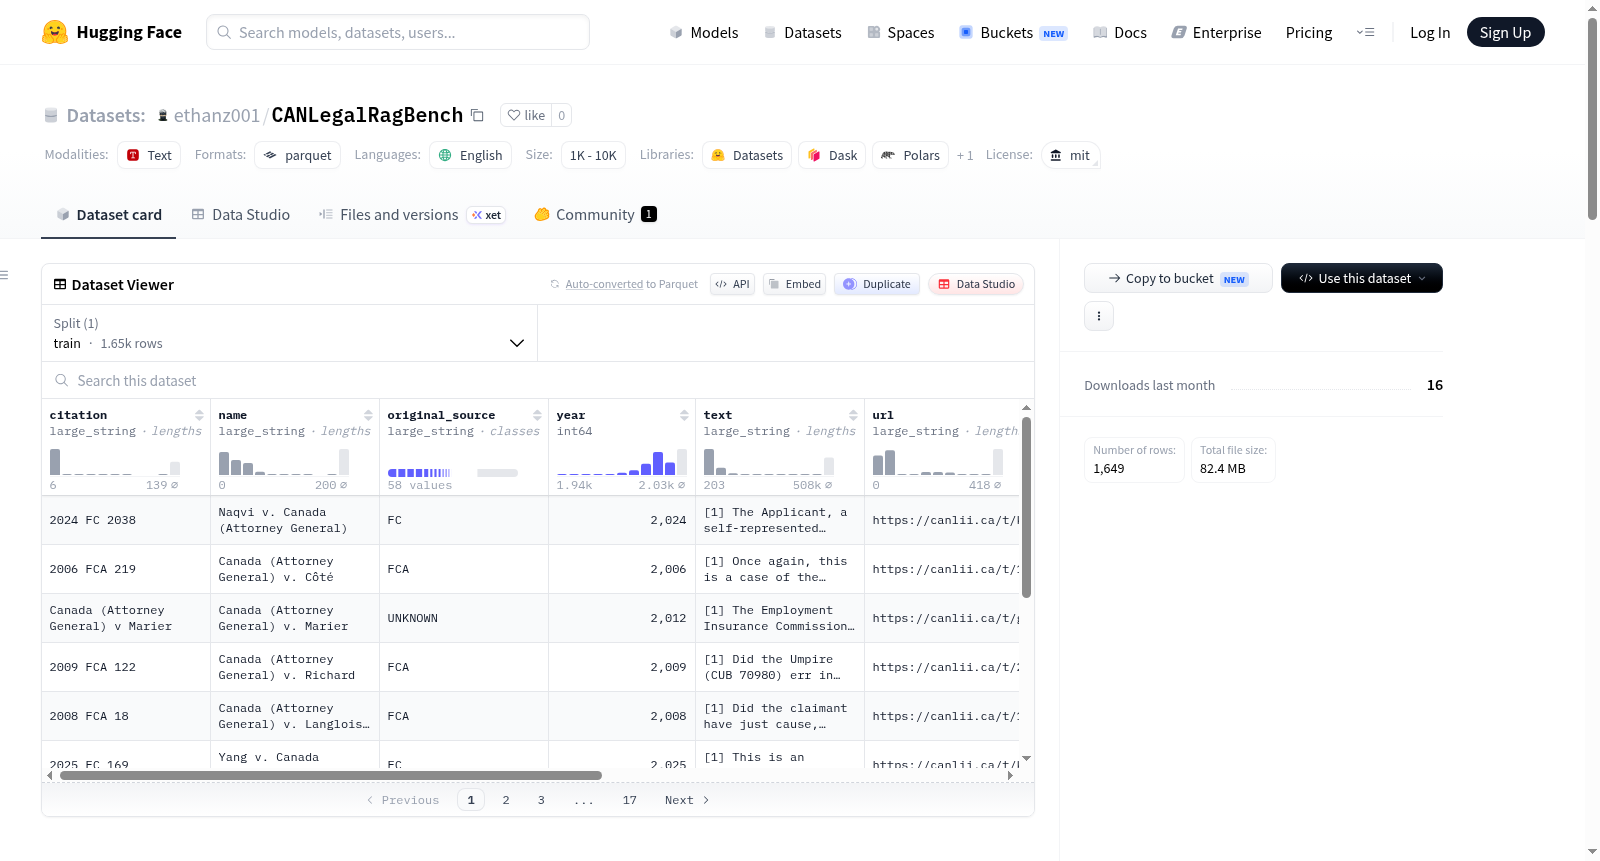
Task: Click the Sign Up button
Action: [x=1506, y=32]
